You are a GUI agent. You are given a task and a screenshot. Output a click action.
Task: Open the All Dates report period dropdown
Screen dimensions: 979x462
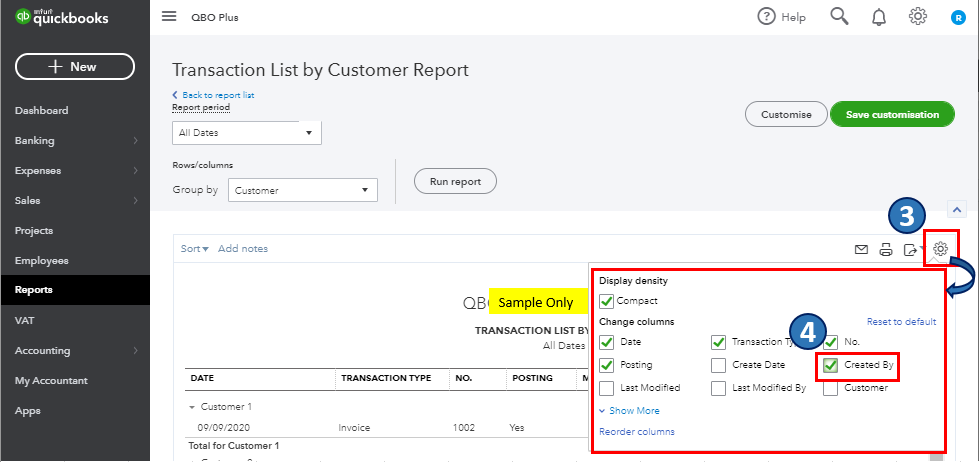pos(246,133)
